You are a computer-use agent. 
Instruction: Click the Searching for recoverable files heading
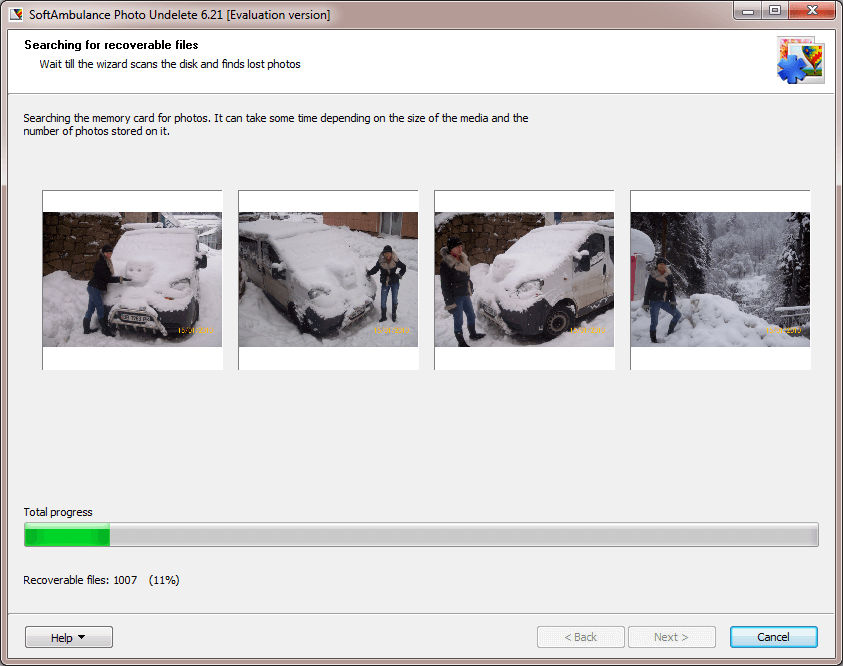pyautogui.click(x=111, y=45)
